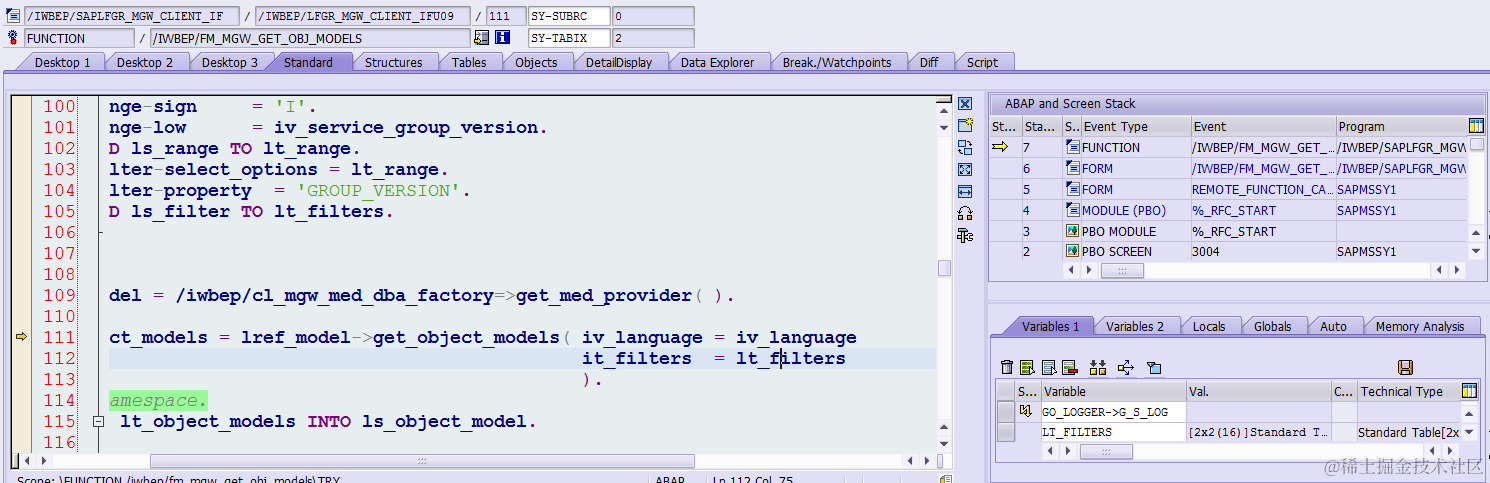Click the Program column header in stack

click(x=1401, y=126)
